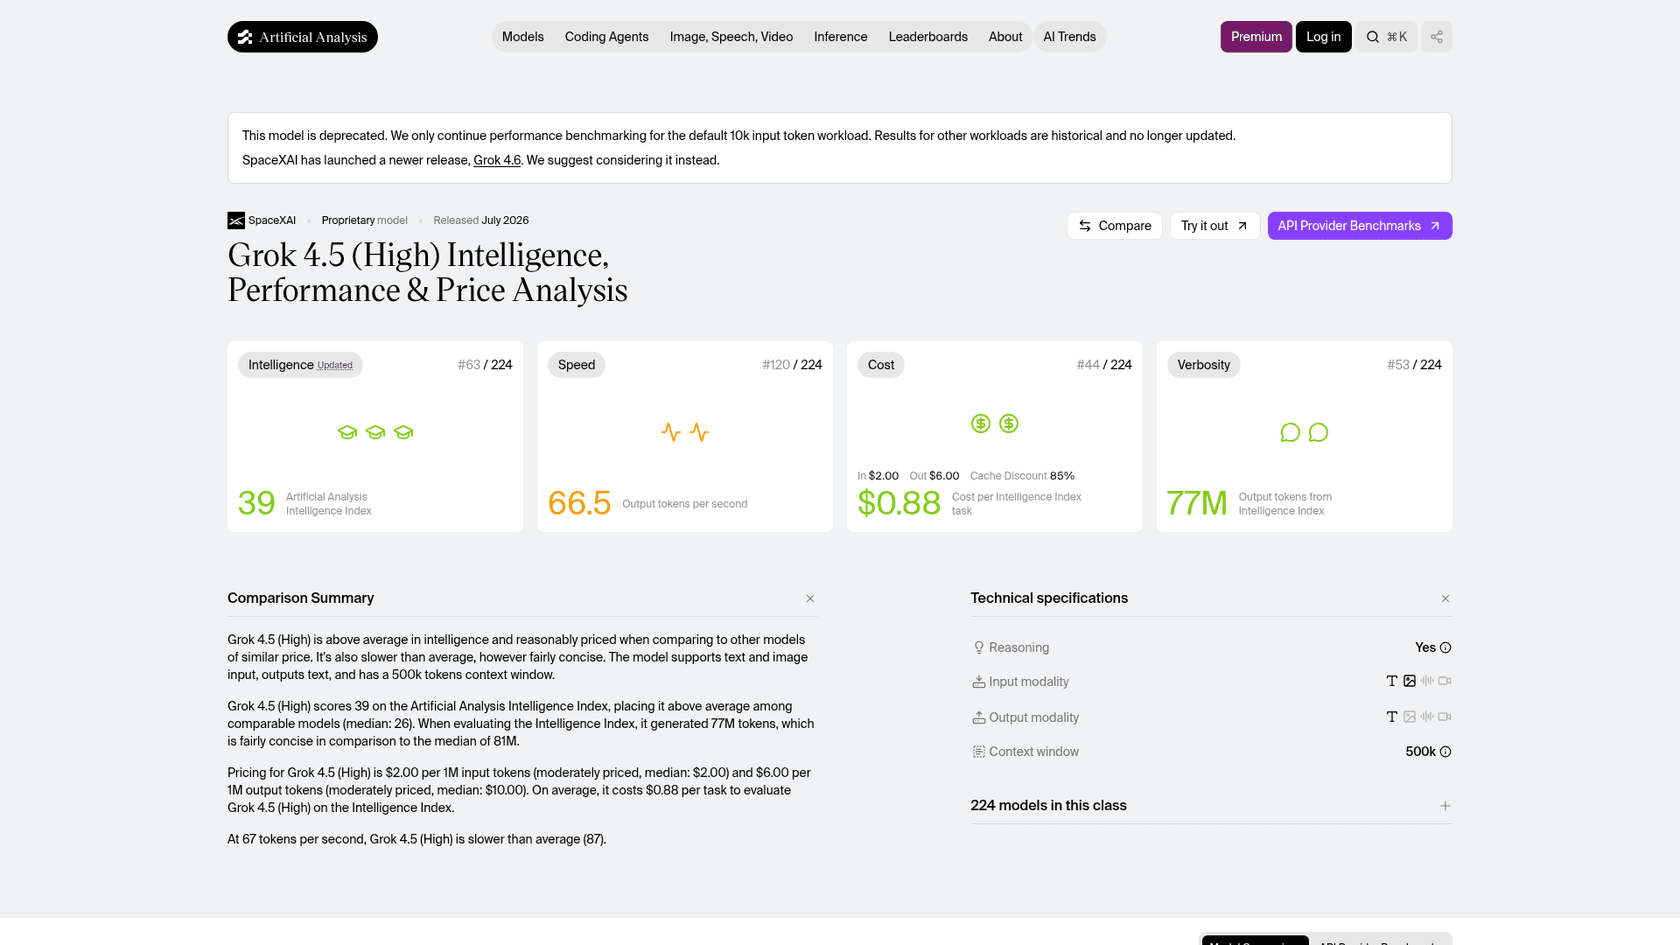Collapse the Comparison Summary section
Image resolution: width=1680 pixels, height=945 pixels.
tap(810, 599)
